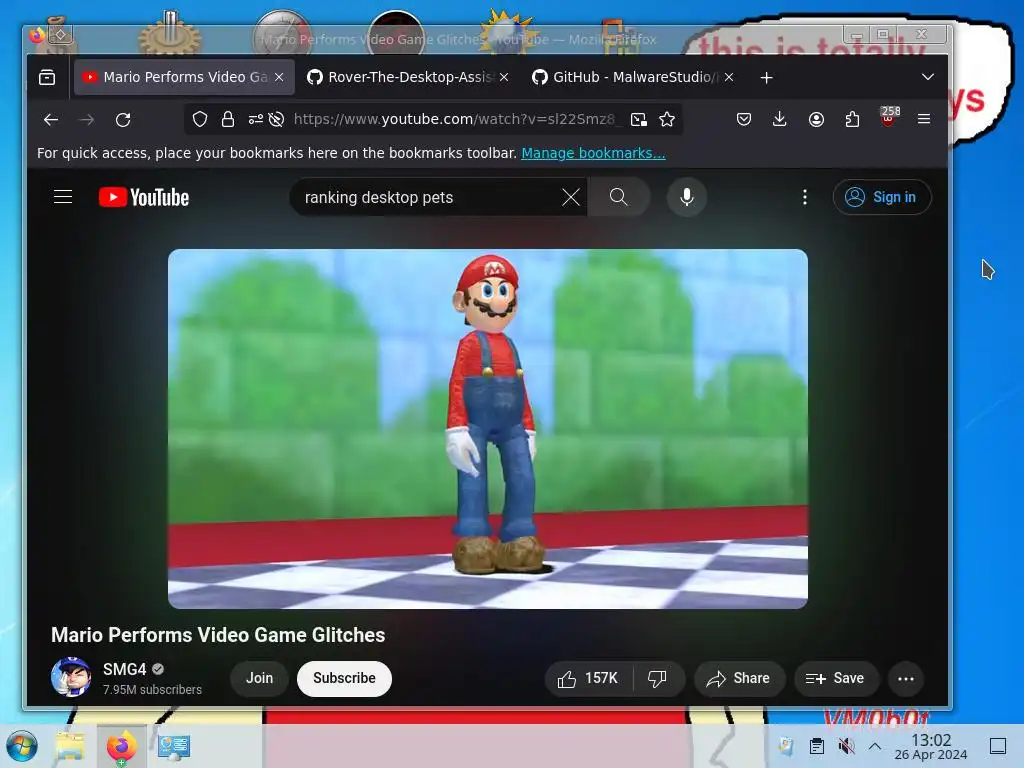Open Firefox account icon

point(816,120)
